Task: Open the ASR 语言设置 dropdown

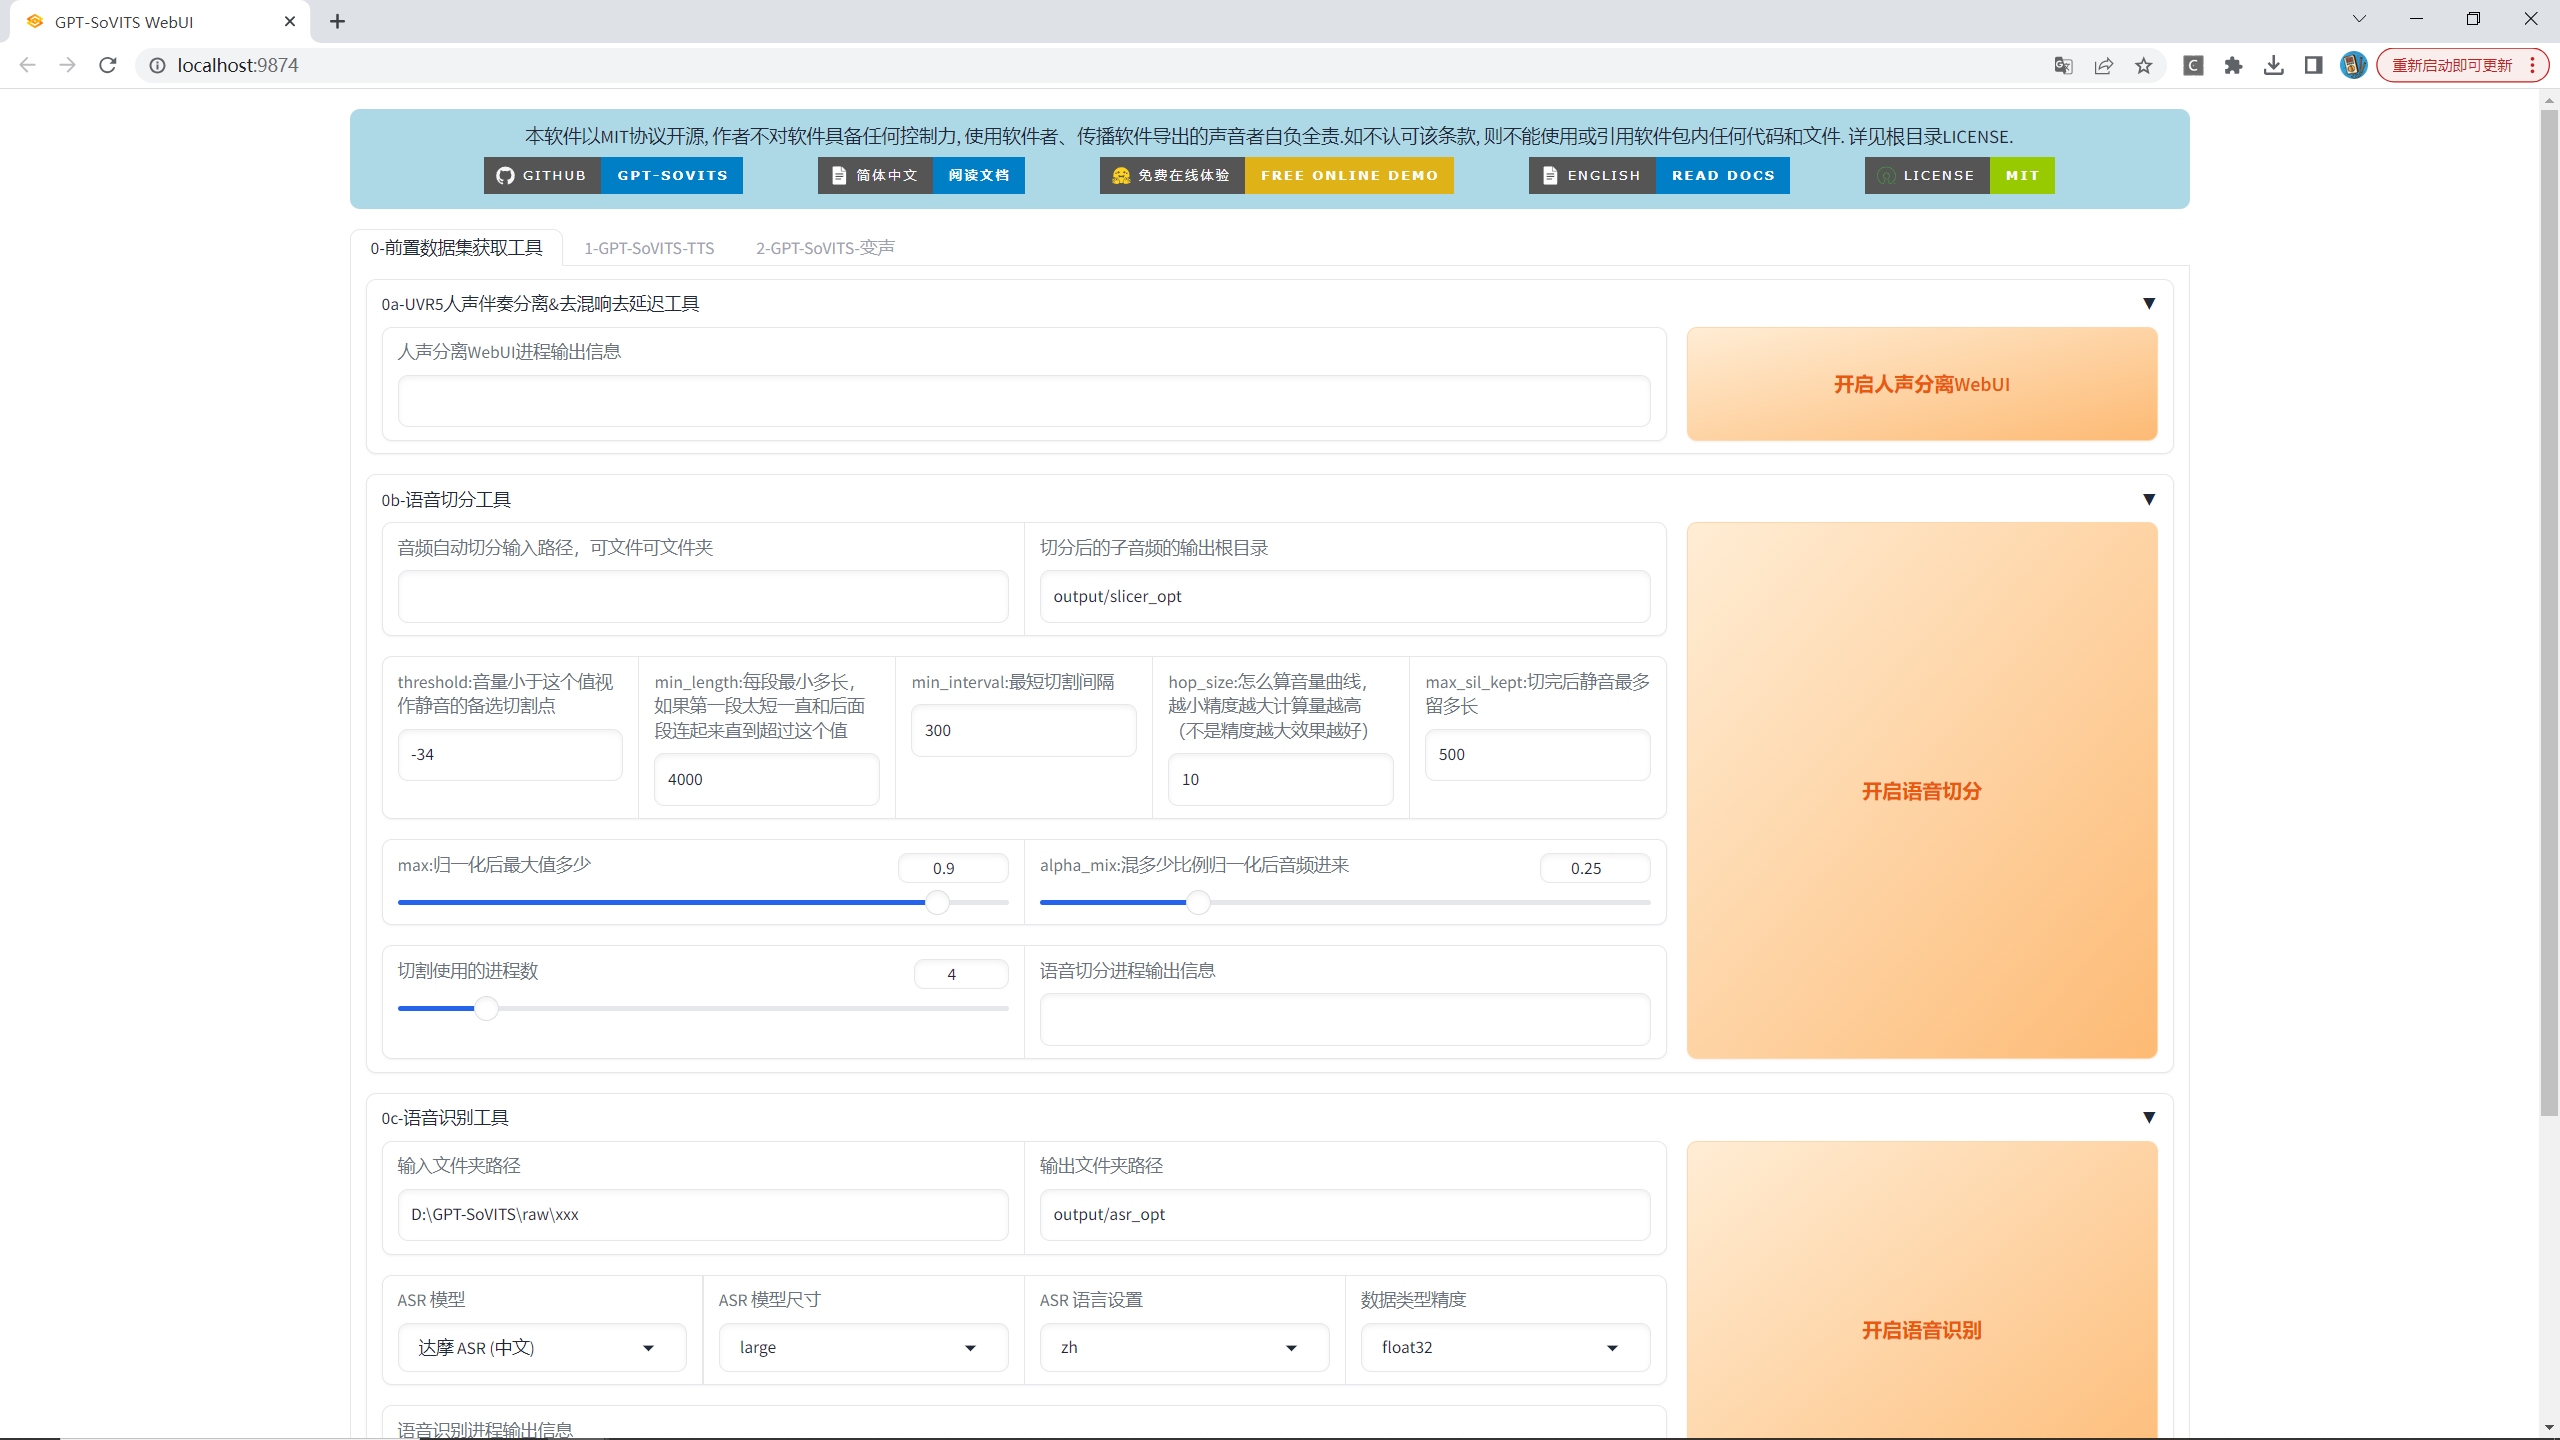Action: (x=1184, y=1347)
